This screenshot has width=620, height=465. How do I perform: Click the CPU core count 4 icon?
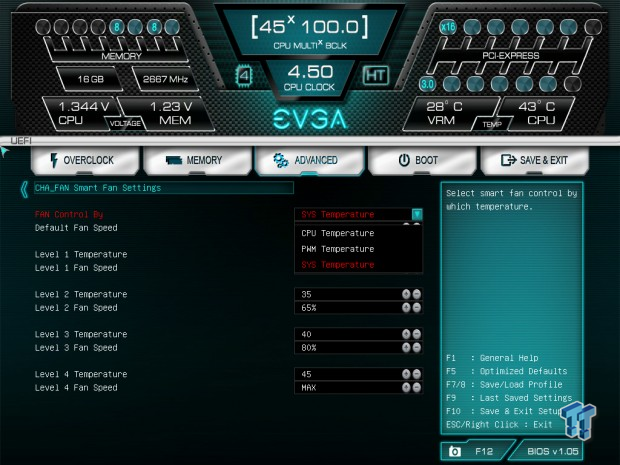click(x=244, y=76)
